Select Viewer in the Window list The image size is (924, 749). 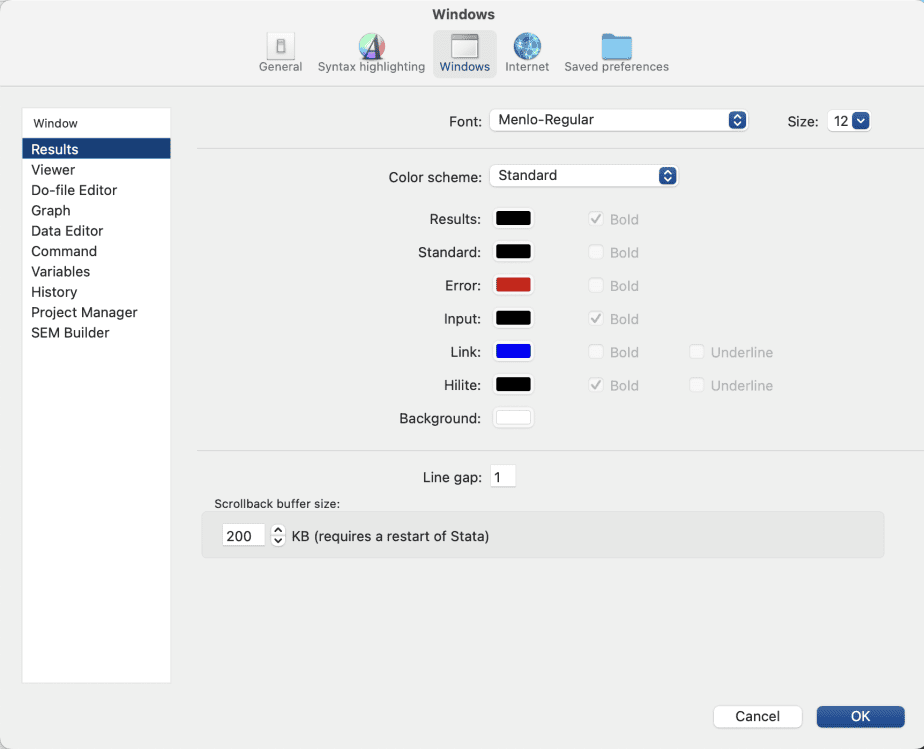tap(53, 170)
